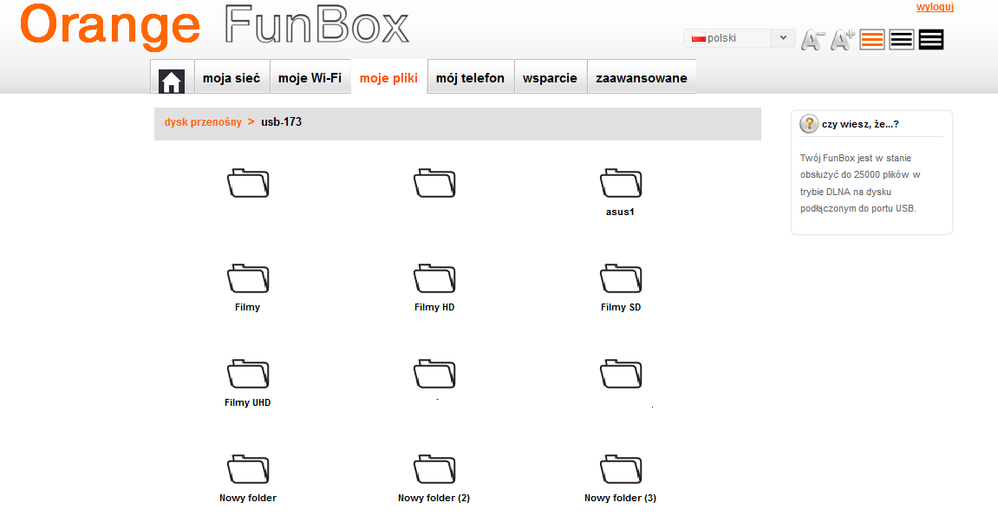Go to the zaawansowane tab
The image size is (998, 516).
click(x=641, y=78)
